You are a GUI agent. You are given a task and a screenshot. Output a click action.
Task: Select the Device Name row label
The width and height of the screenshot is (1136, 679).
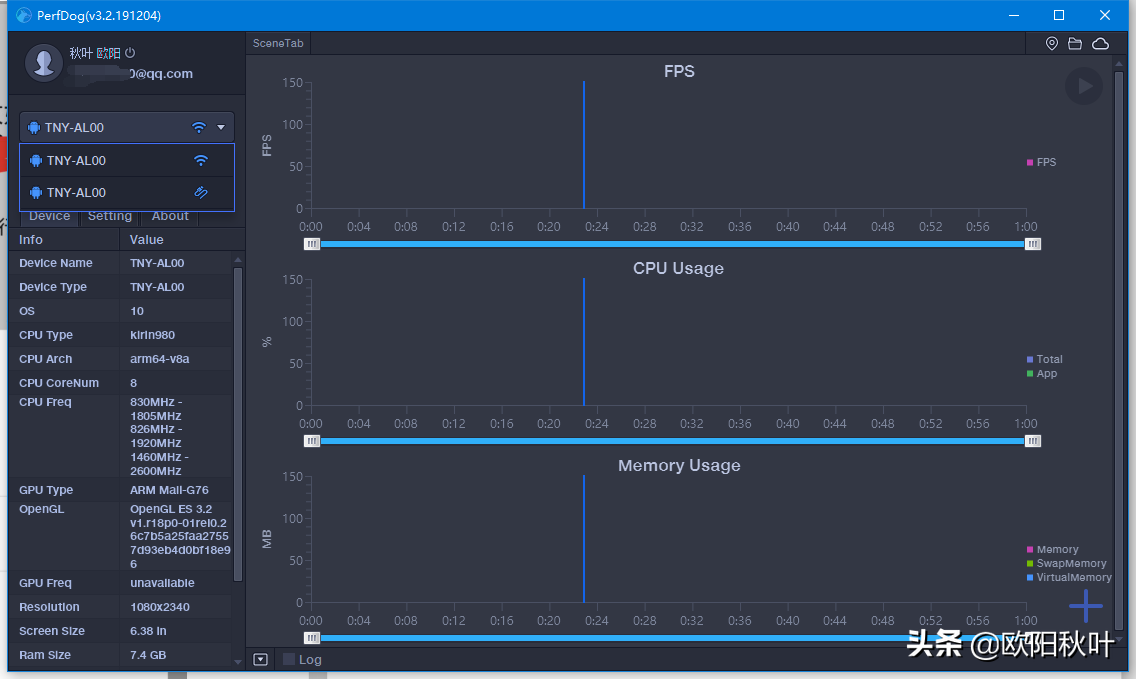click(56, 263)
